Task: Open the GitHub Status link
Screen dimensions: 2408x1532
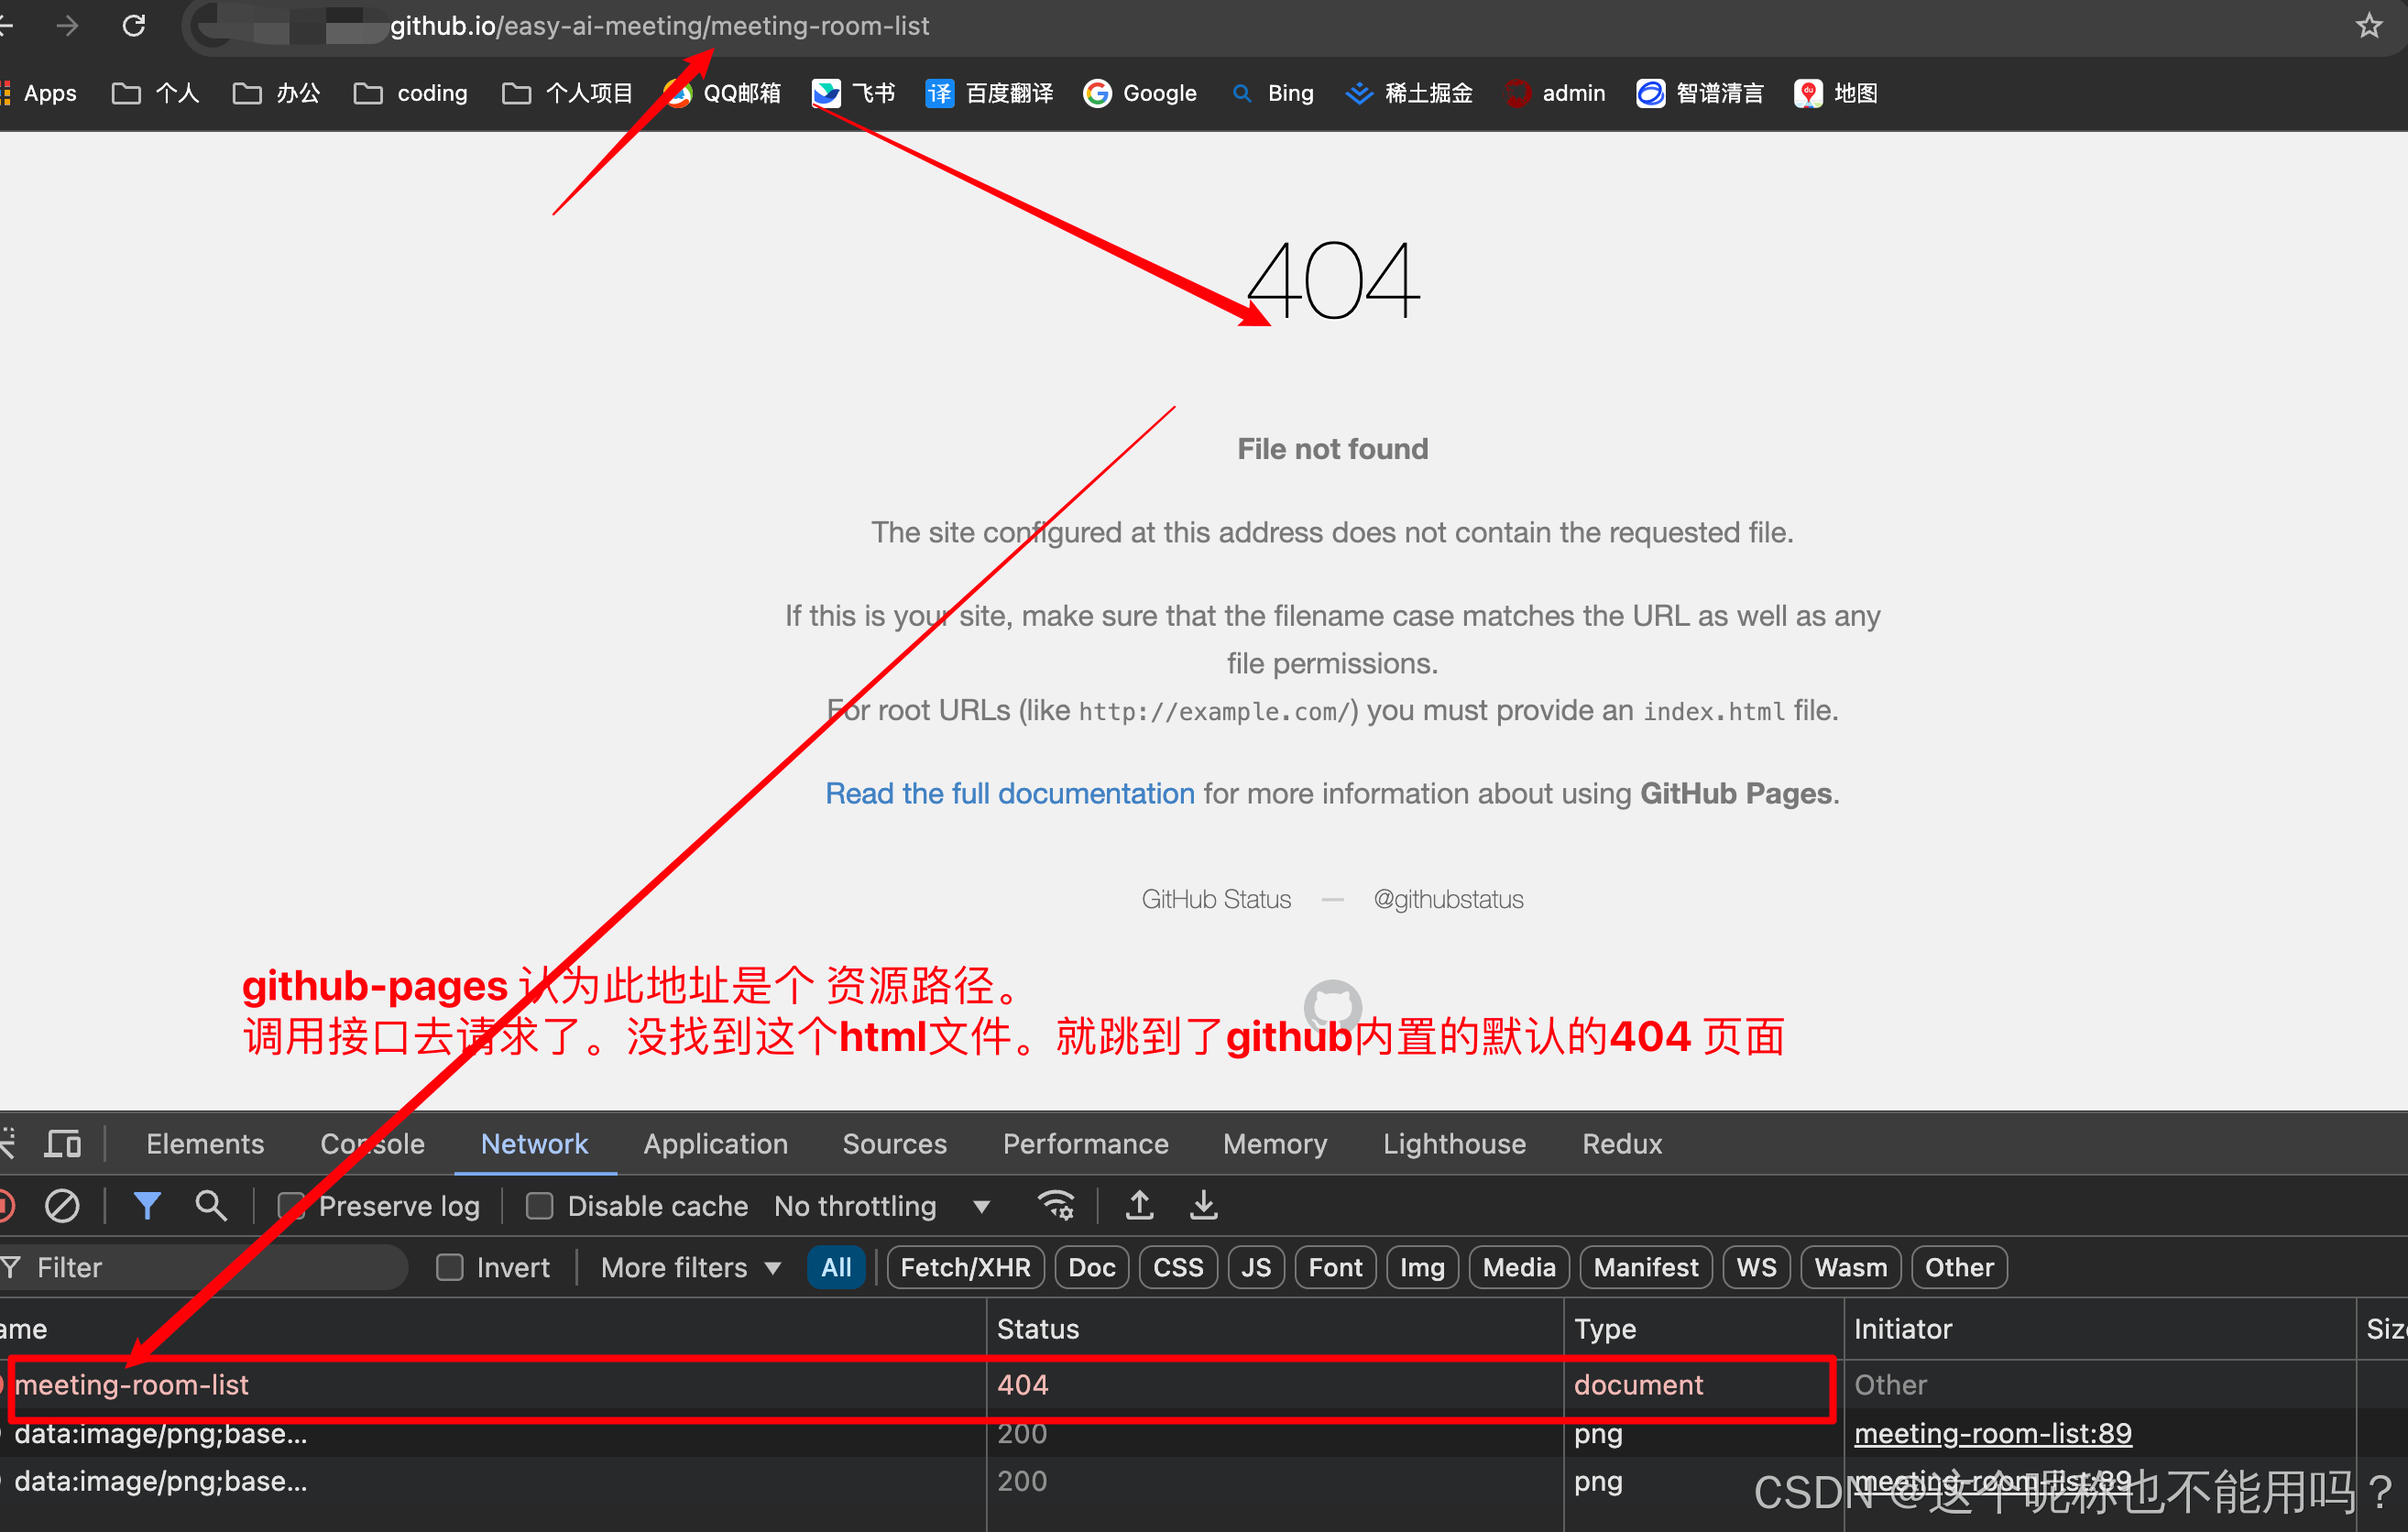Action: click(x=1216, y=899)
